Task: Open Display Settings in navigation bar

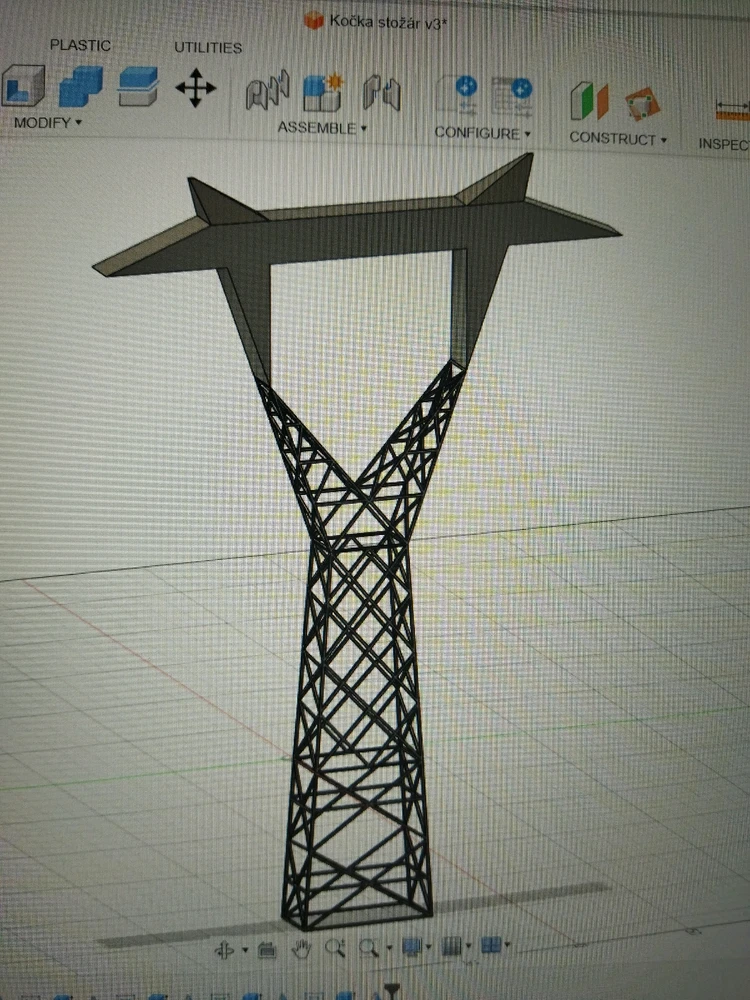Action: [411, 946]
